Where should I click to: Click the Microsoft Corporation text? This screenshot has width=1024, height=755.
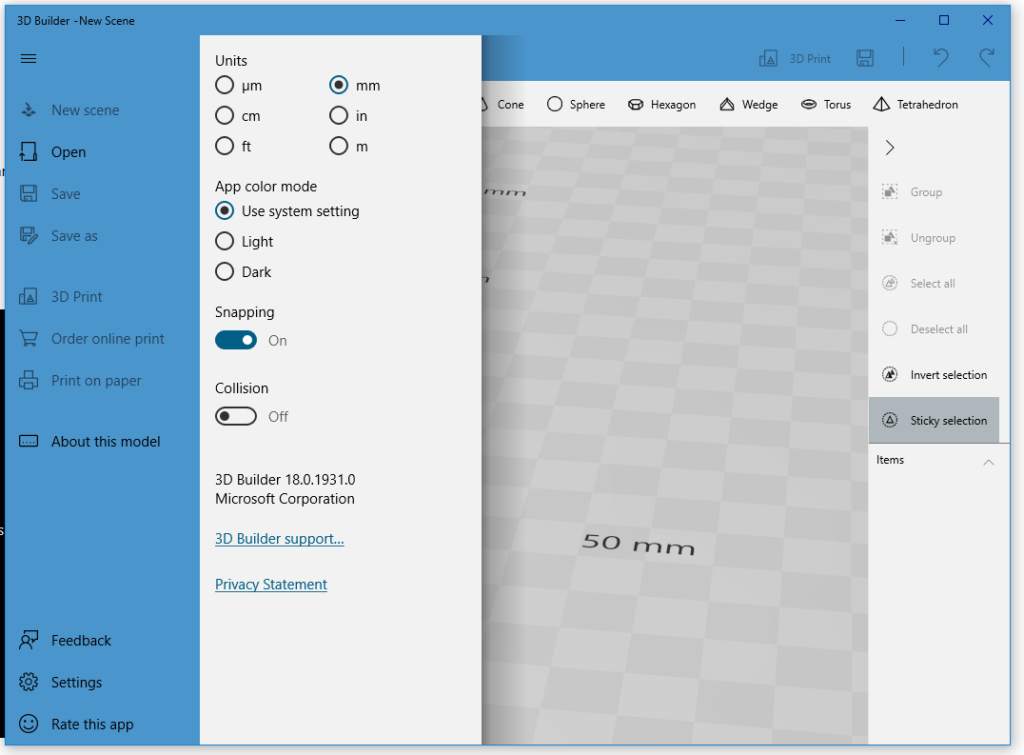(285, 499)
